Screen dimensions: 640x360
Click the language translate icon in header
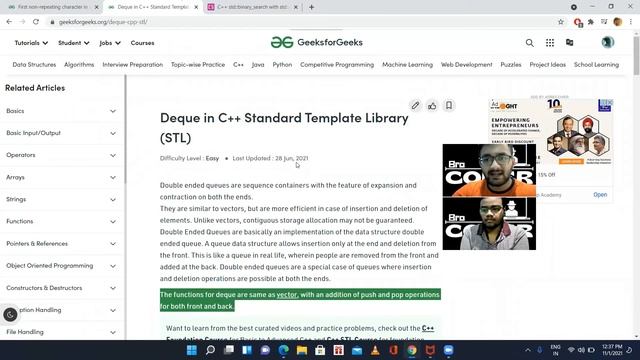click(569, 42)
